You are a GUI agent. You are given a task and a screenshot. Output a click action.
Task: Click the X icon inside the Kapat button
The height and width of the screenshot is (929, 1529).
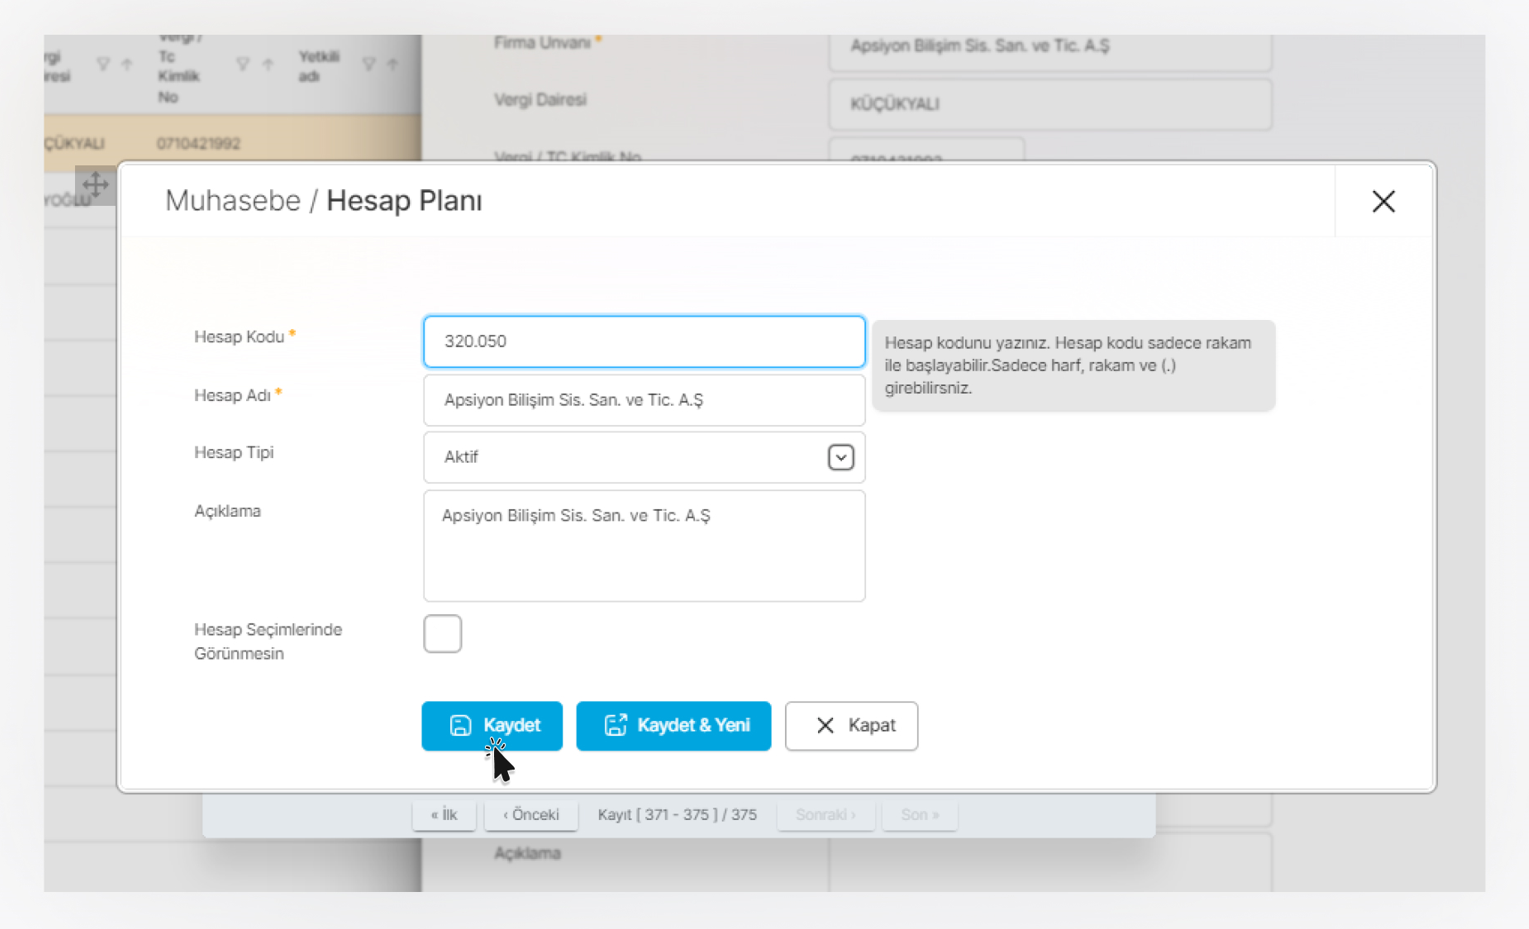pyautogui.click(x=825, y=725)
